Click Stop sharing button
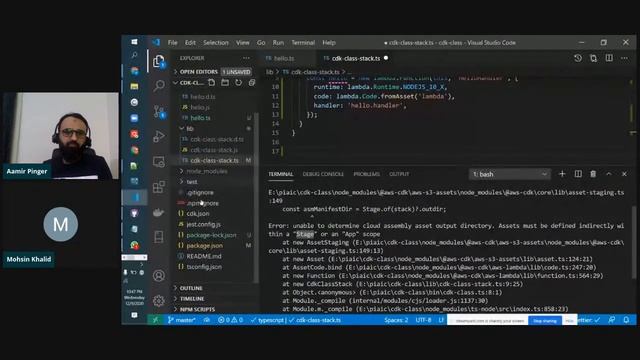Image resolution: width=640 pixels, height=360 pixels. [545, 321]
